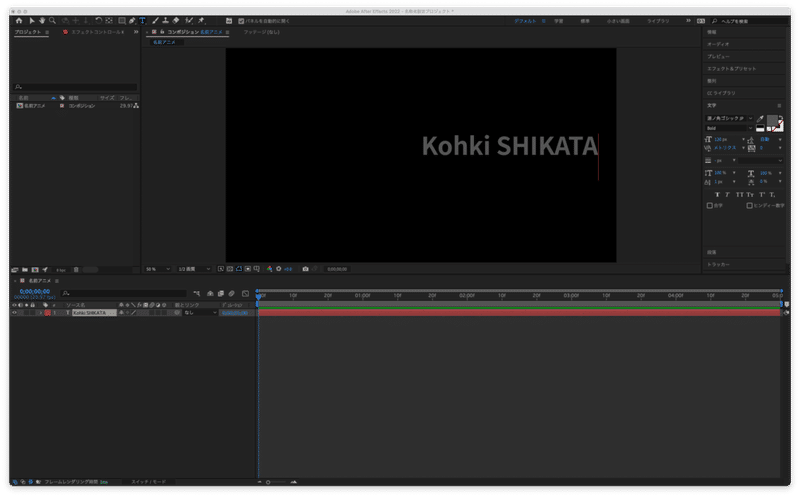Enable Small Caps text style

tap(750, 194)
